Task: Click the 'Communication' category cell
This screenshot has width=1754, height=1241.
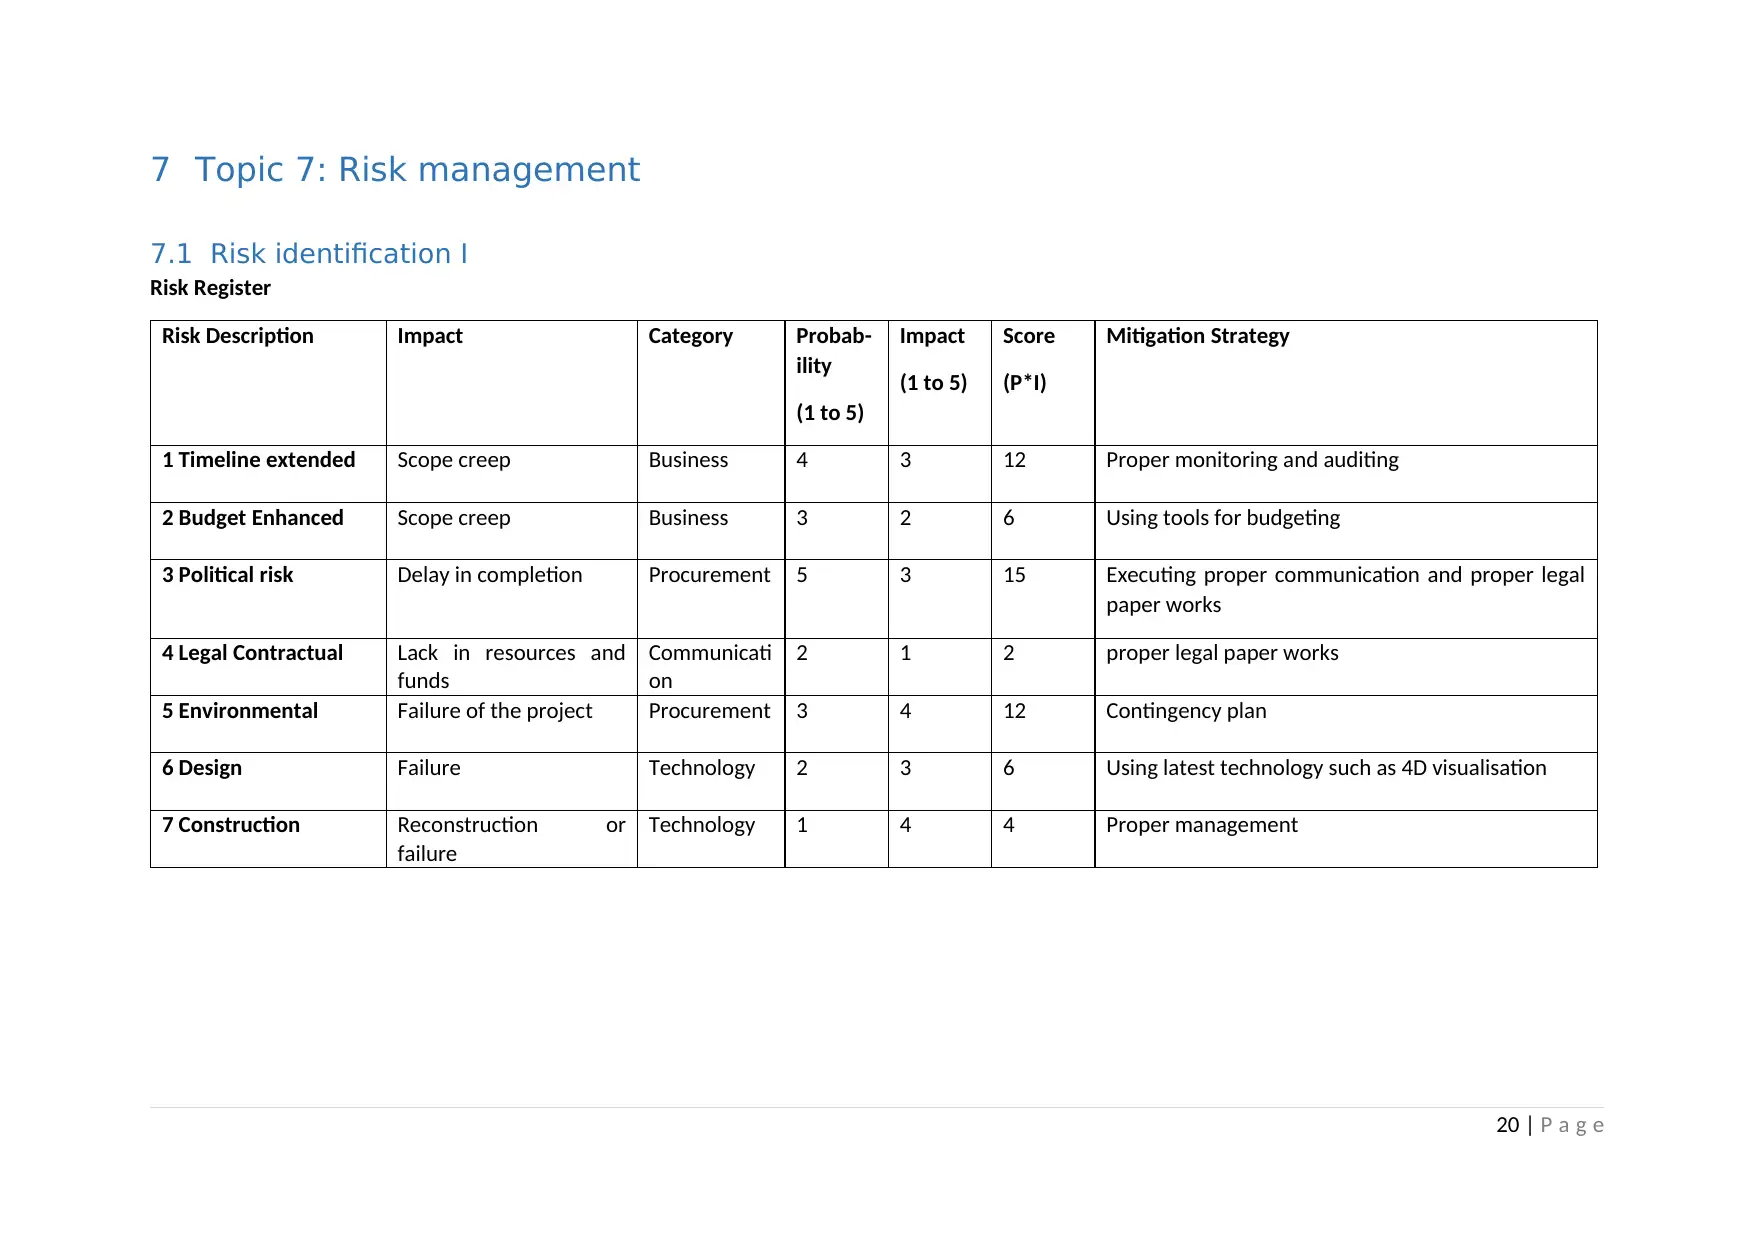Action: (711, 667)
